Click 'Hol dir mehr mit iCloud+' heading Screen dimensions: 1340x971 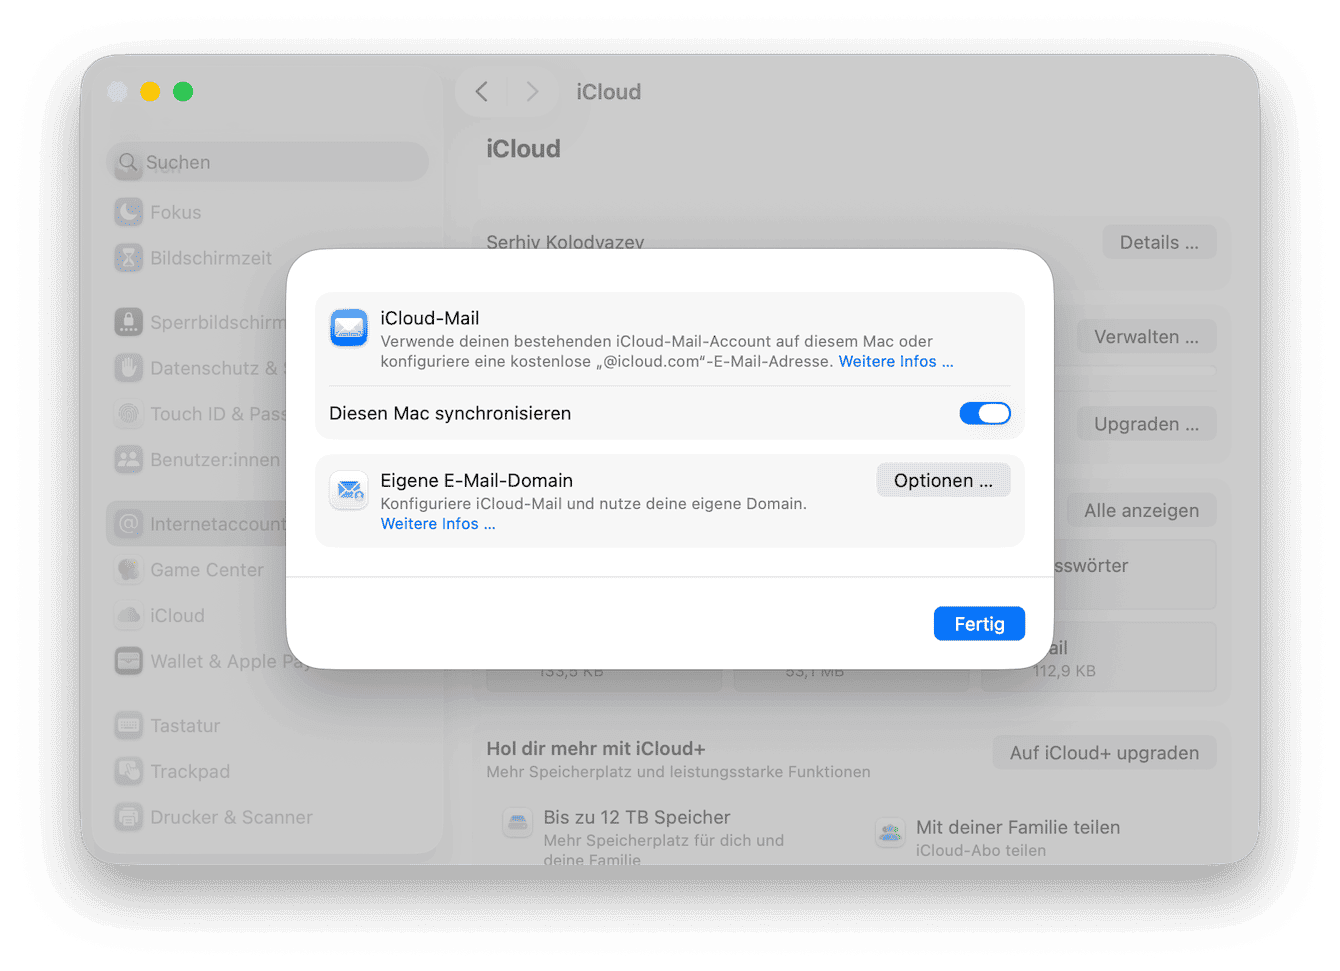(596, 749)
